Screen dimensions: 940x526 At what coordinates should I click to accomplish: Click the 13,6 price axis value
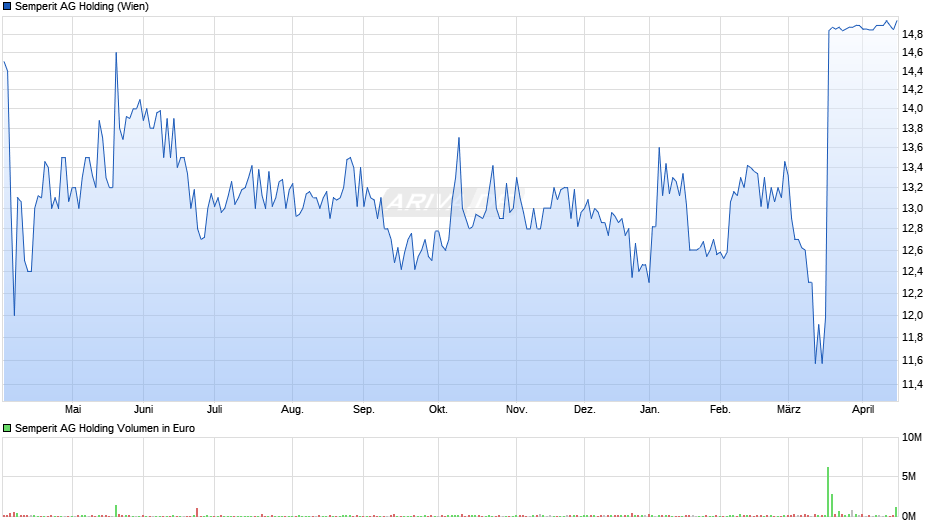tap(912, 148)
